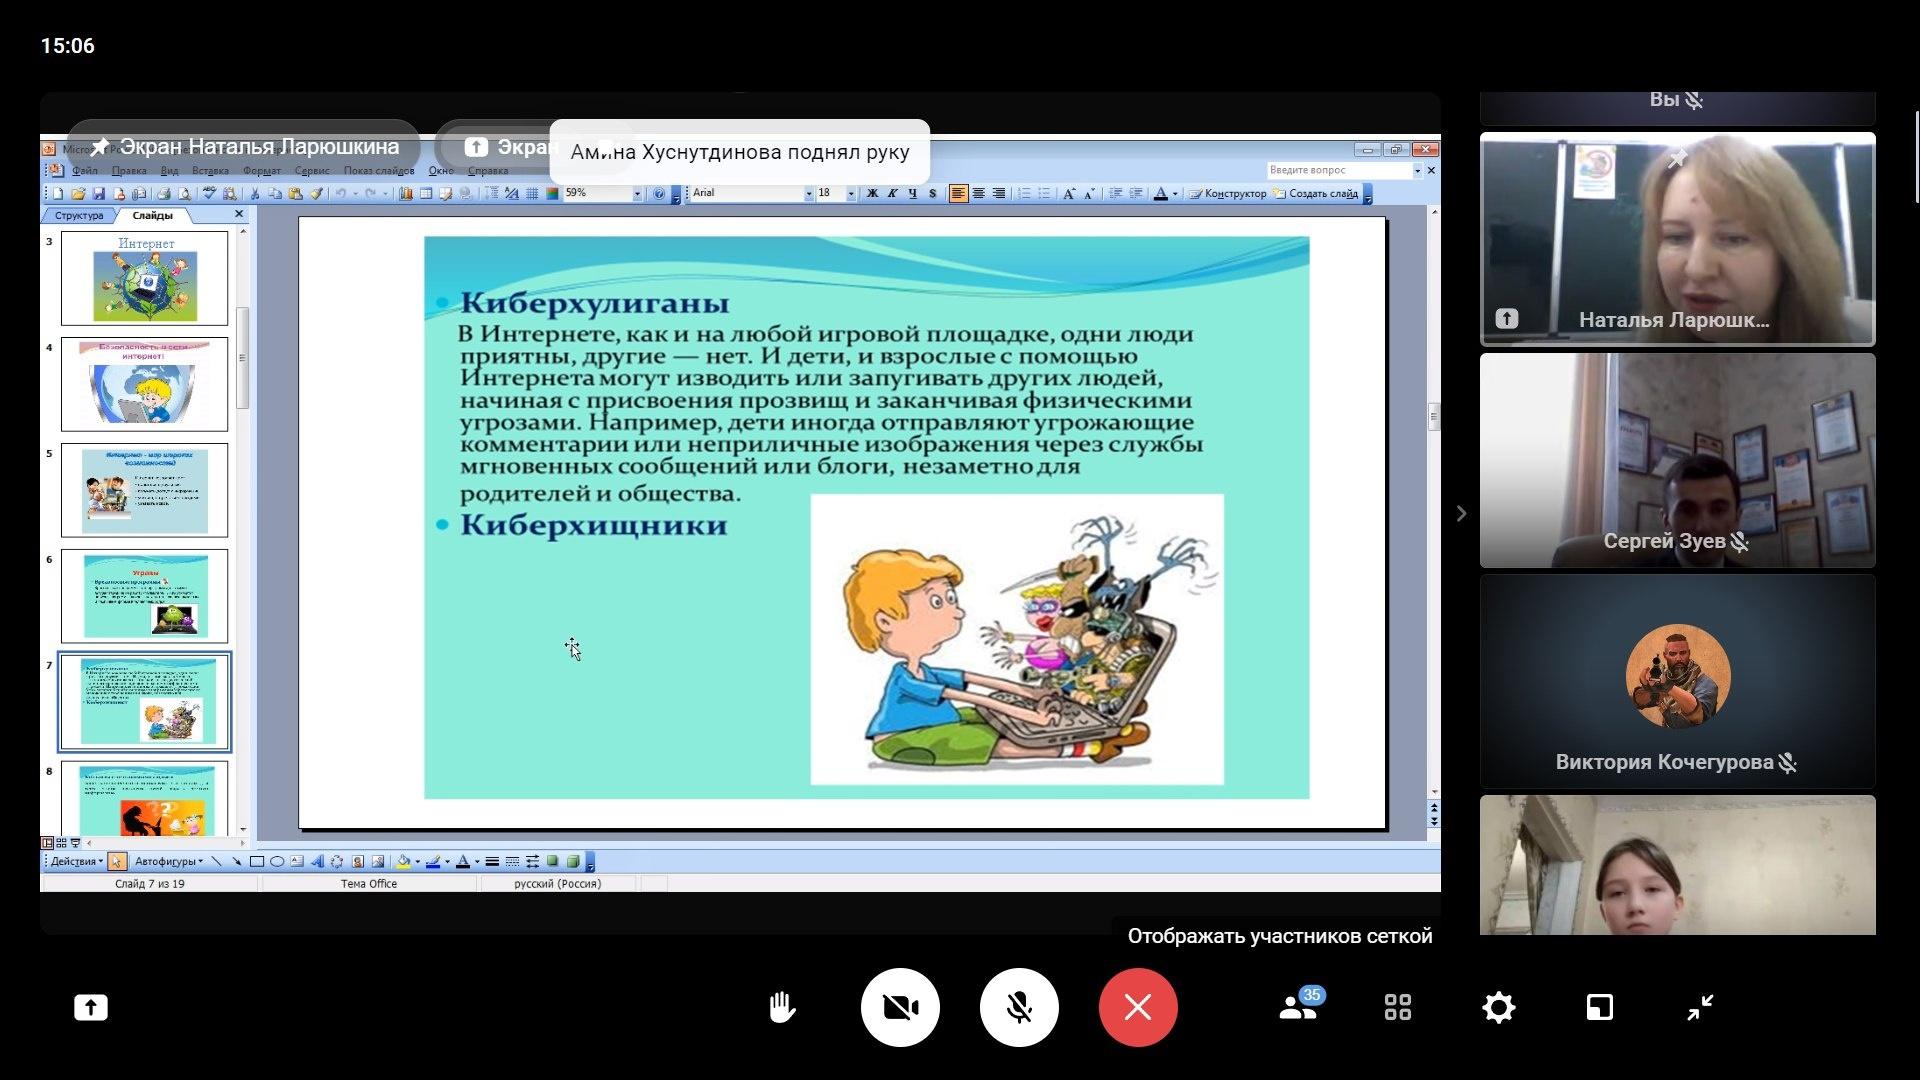1920x1080 pixels.
Task: Click Виктория Кочегурова avatar tile
Action: tap(1677, 678)
